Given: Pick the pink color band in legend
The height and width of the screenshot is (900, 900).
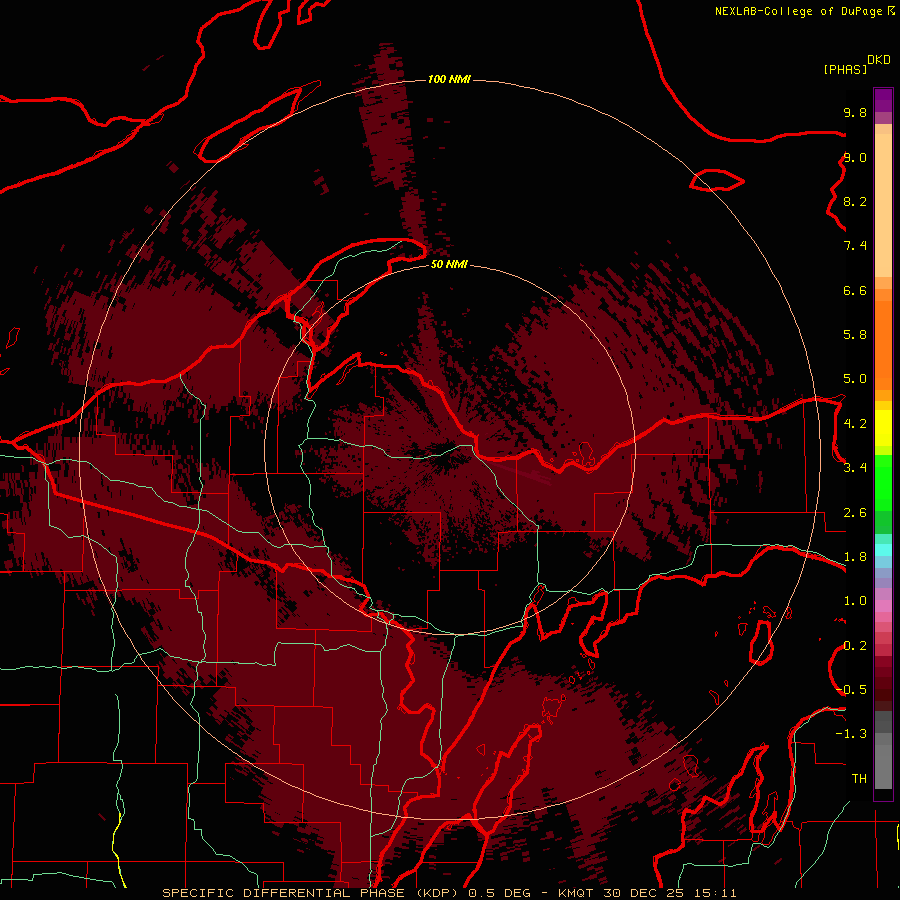Looking at the screenshot, I should [883, 606].
